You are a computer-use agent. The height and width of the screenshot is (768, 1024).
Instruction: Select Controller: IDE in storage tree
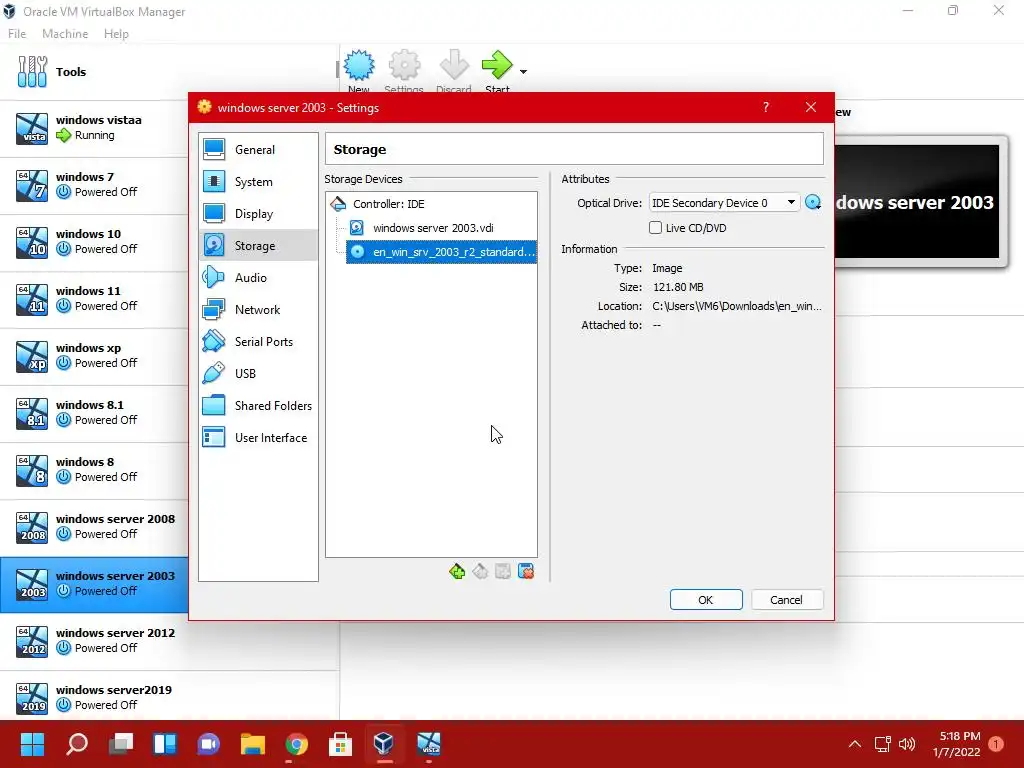point(431,204)
